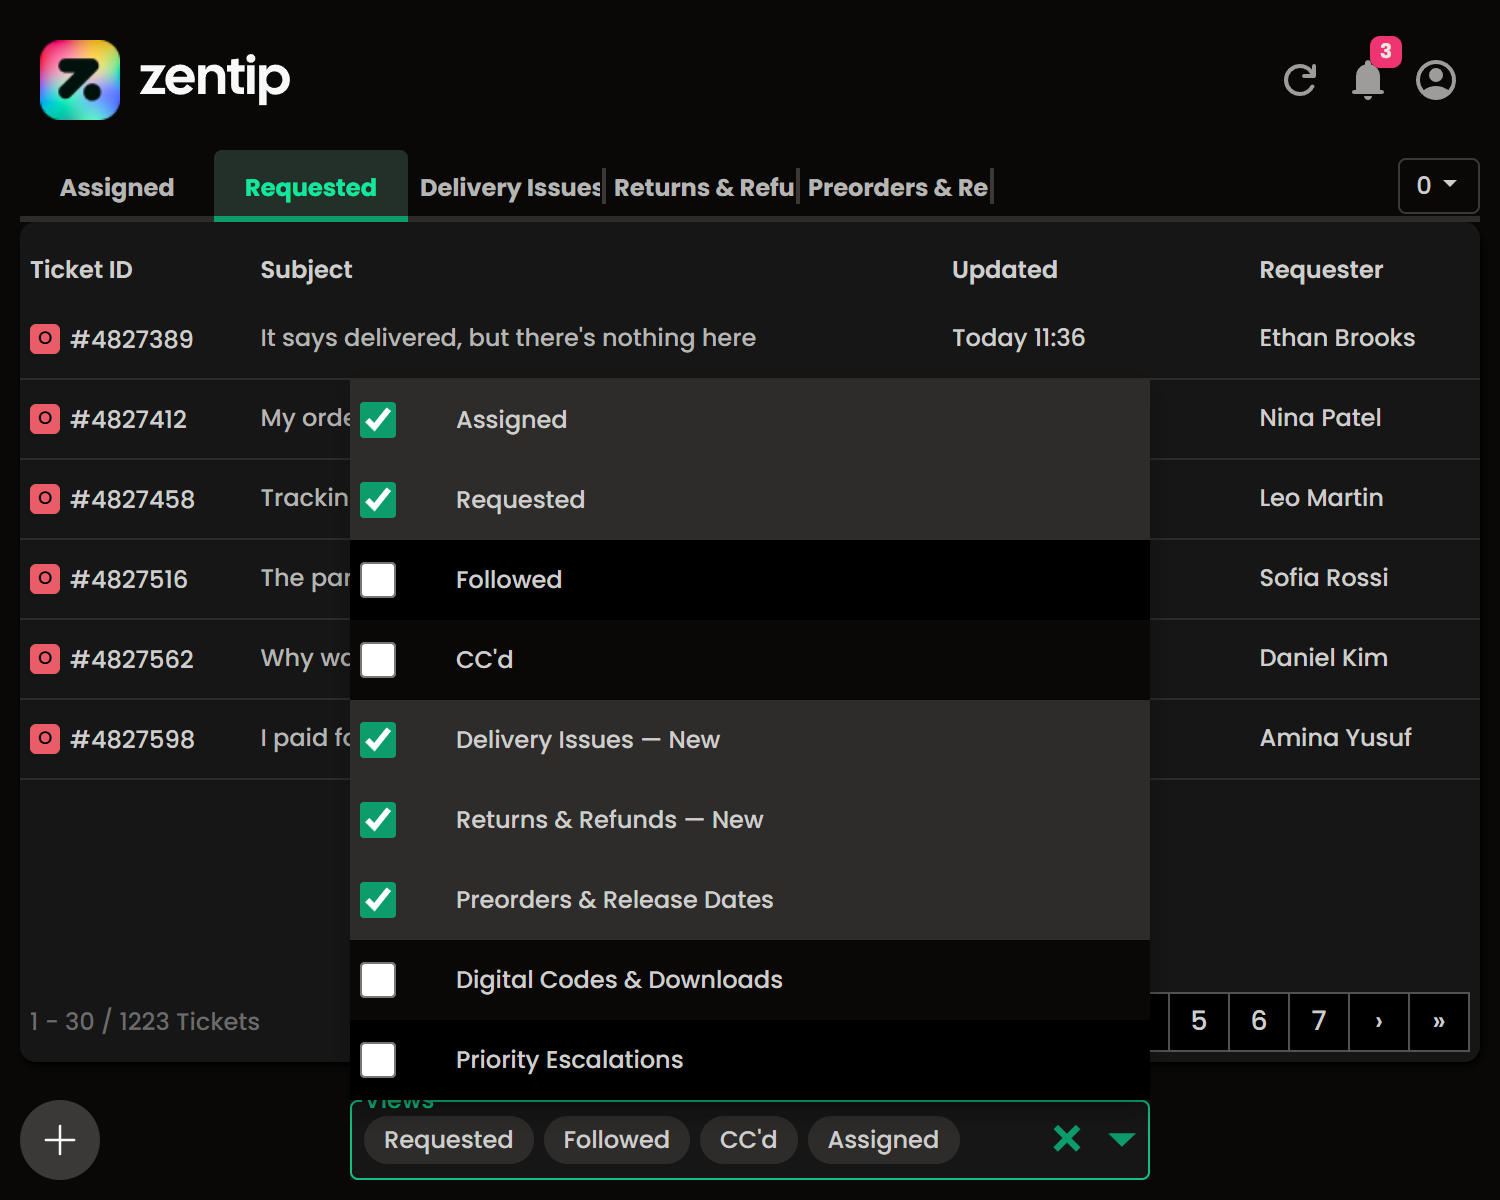This screenshot has height=1200, width=1500.
Task: Uncheck Returns & Refunds — New checkbox
Action: [x=378, y=820]
